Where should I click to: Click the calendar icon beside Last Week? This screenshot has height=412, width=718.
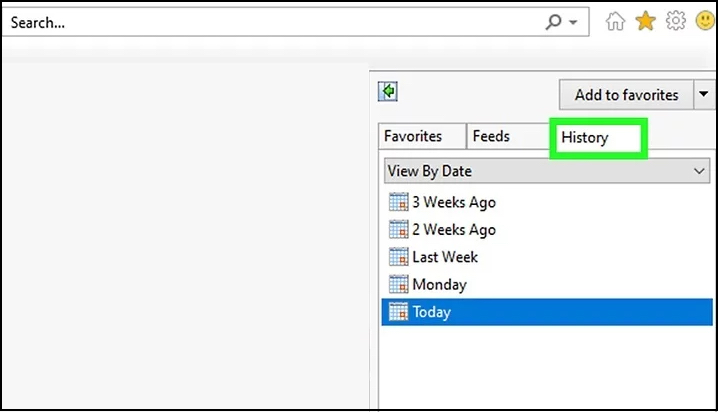click(398, 257)
